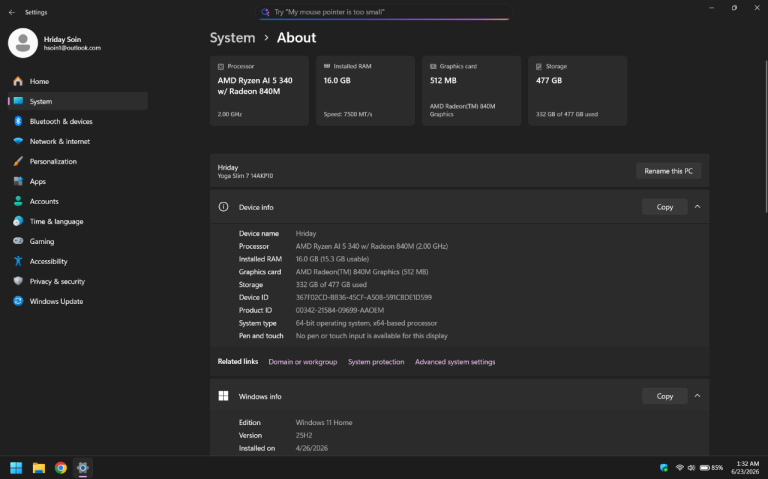The image size is (768, 479).
Task: Navigate to Personalization settings
Action: 78,161
